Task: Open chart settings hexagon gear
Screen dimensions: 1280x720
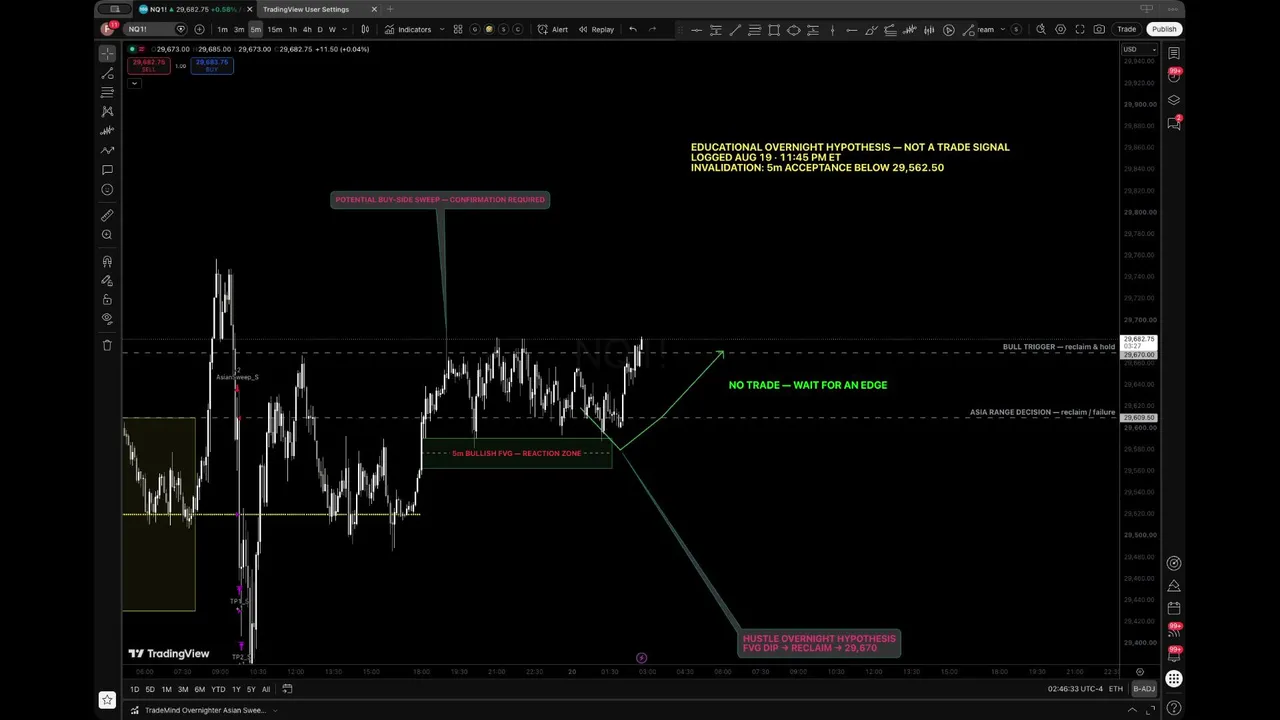Action: (1060, 29)
